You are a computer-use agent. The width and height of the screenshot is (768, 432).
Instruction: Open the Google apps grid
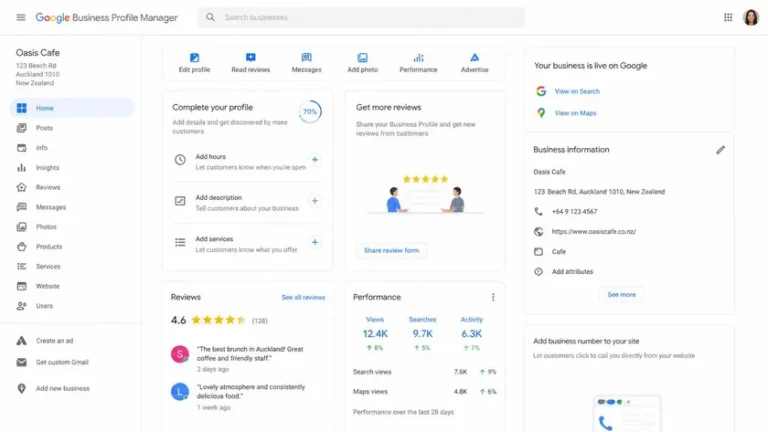pyautogui.click(x=728, y=18)
